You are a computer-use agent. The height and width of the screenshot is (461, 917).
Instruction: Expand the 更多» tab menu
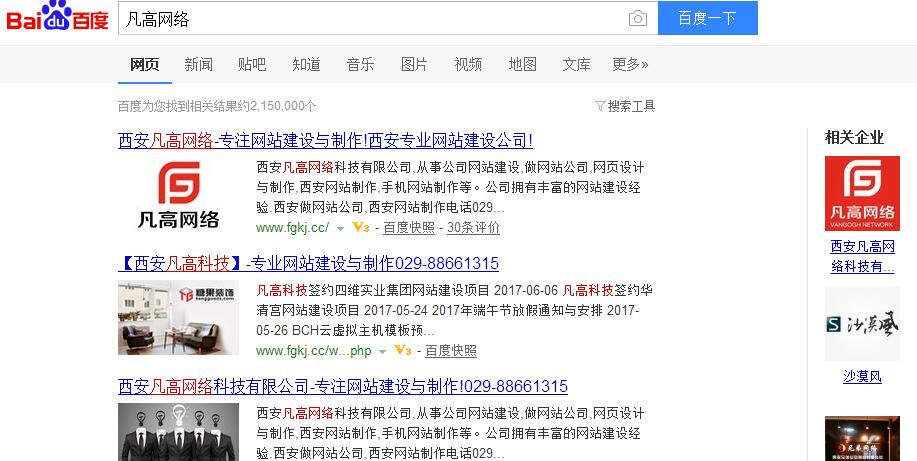tap(630, 65)
